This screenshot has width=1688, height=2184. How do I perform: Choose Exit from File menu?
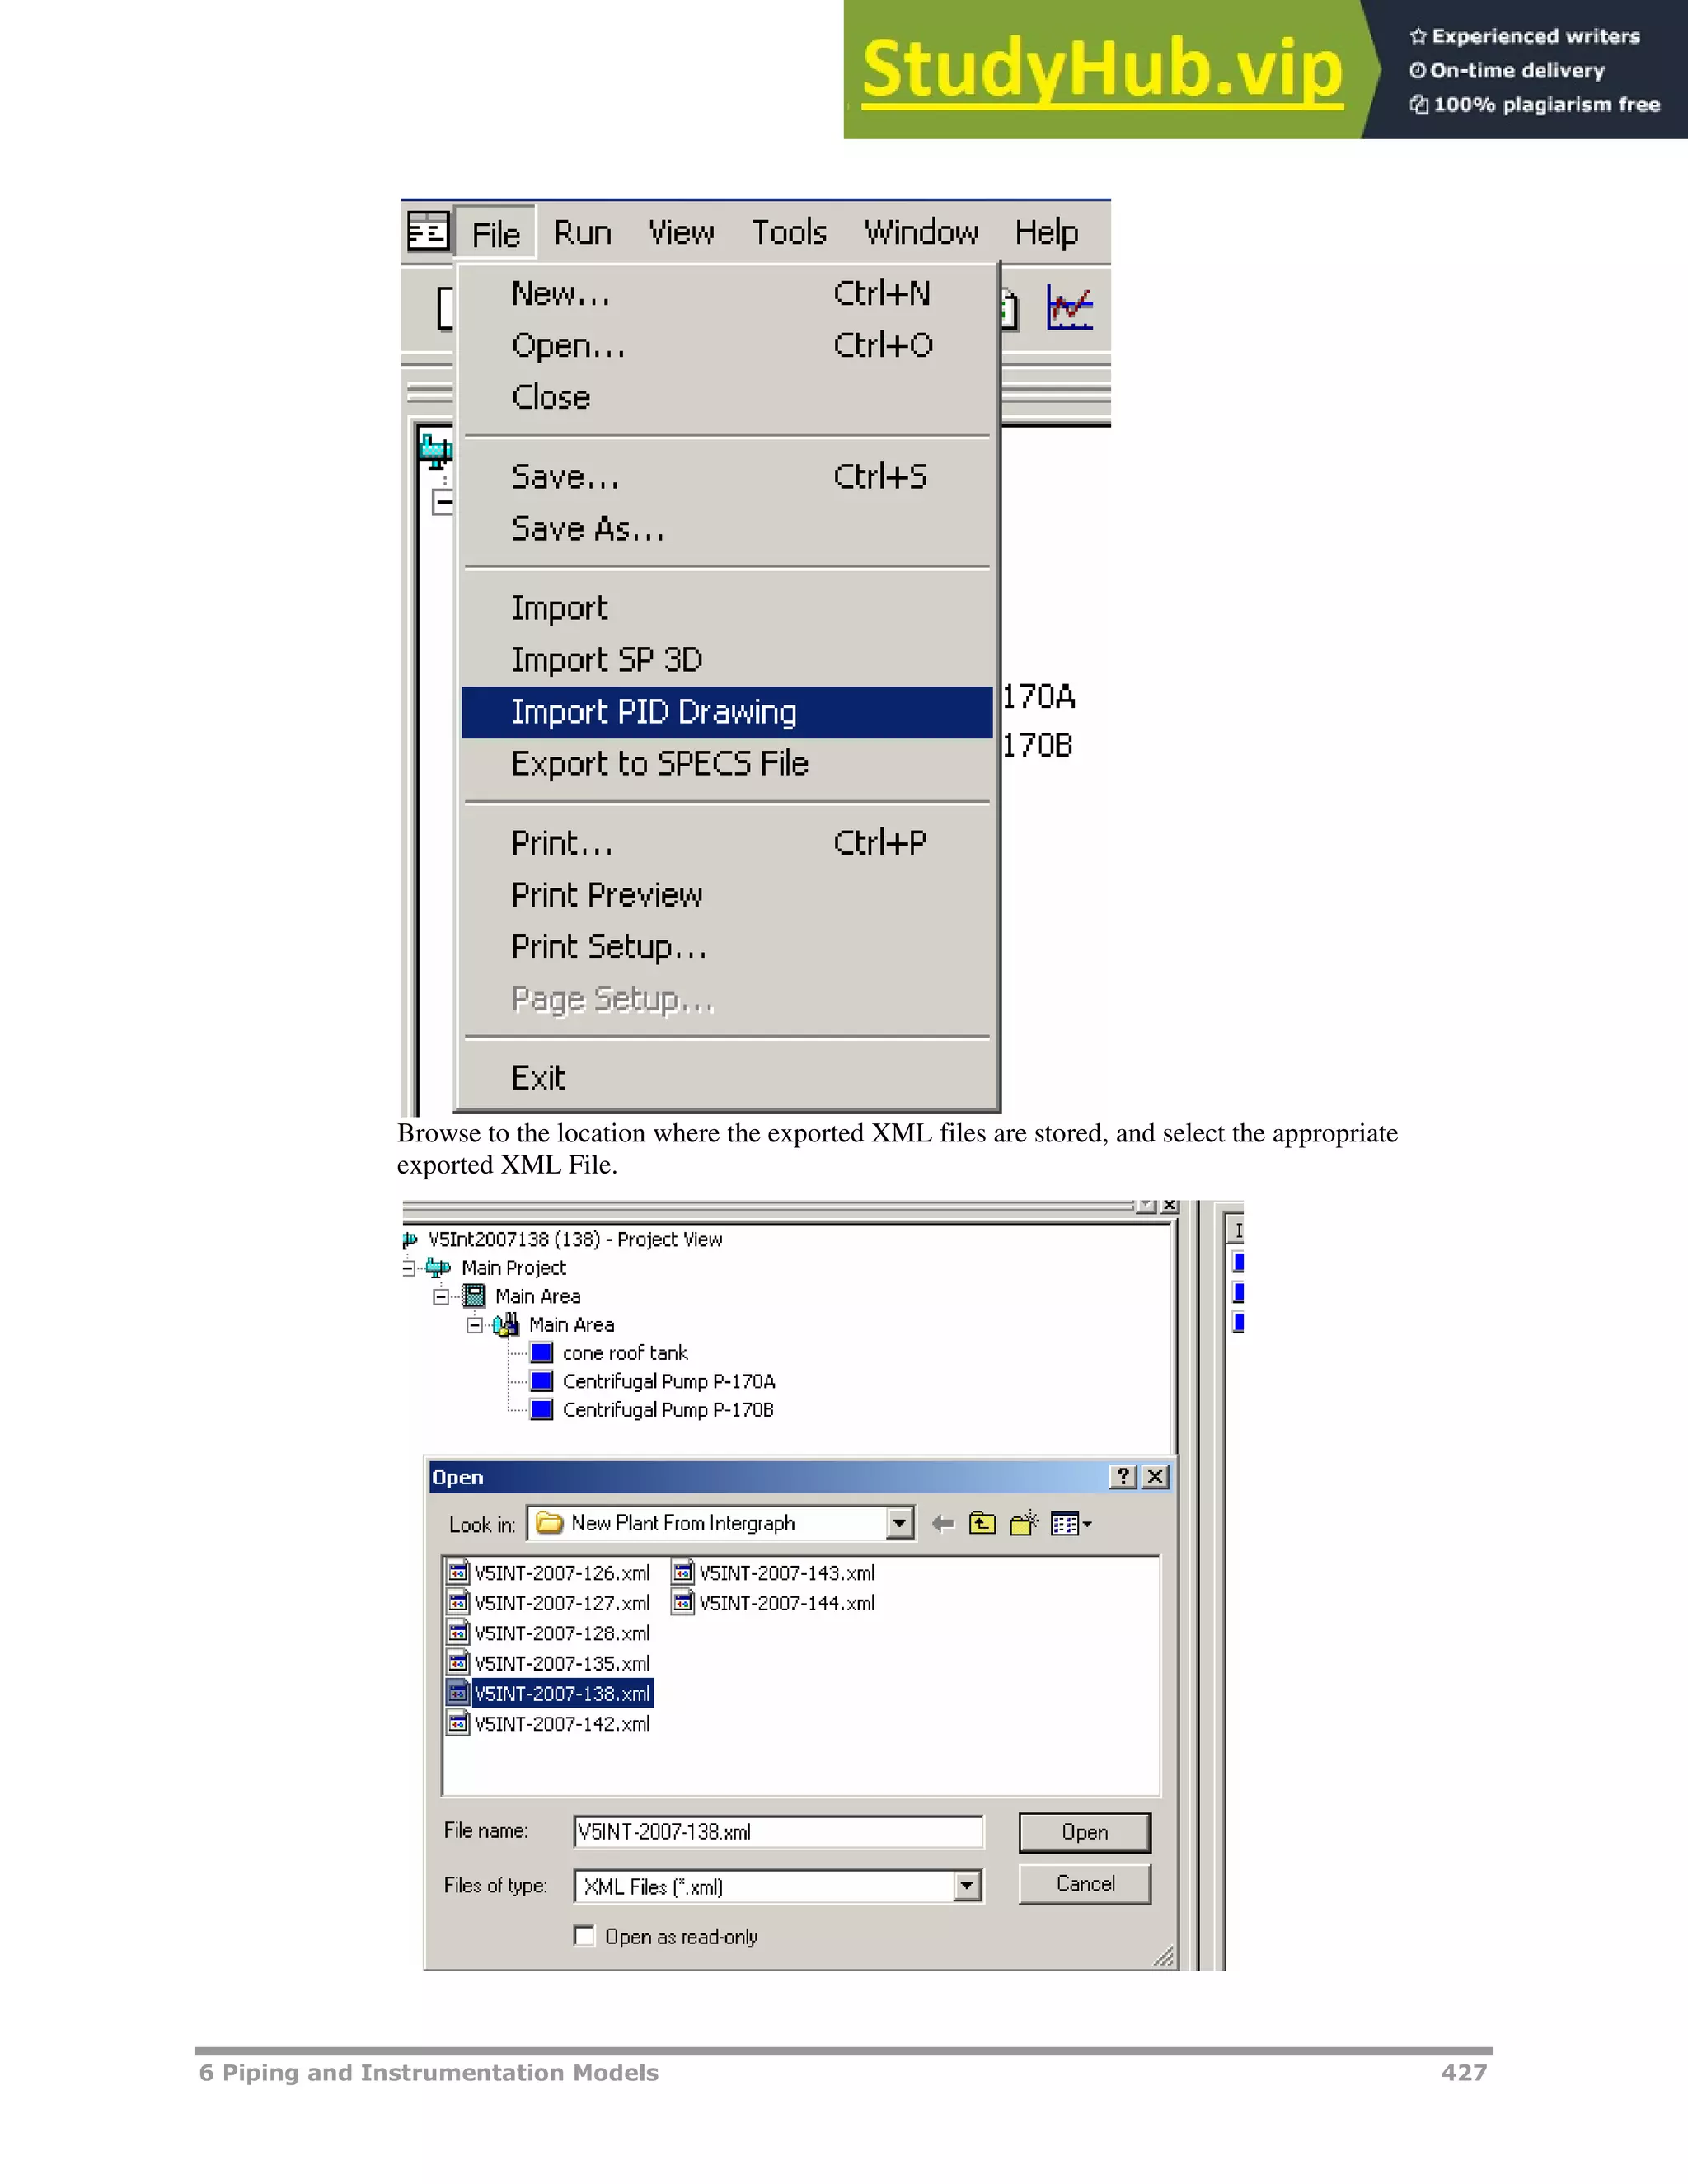tap(727, 1078)
